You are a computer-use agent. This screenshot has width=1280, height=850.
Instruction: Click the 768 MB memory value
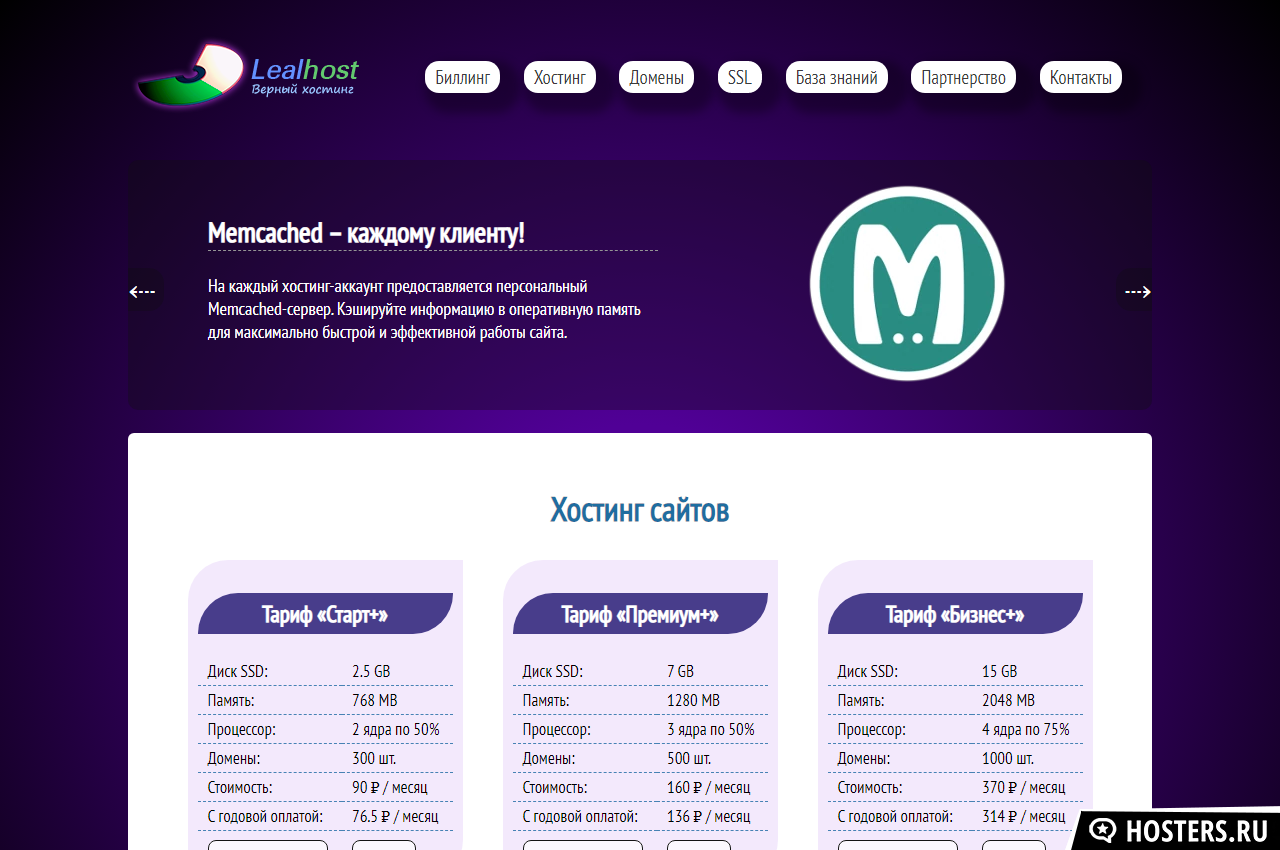coord(375,700)
